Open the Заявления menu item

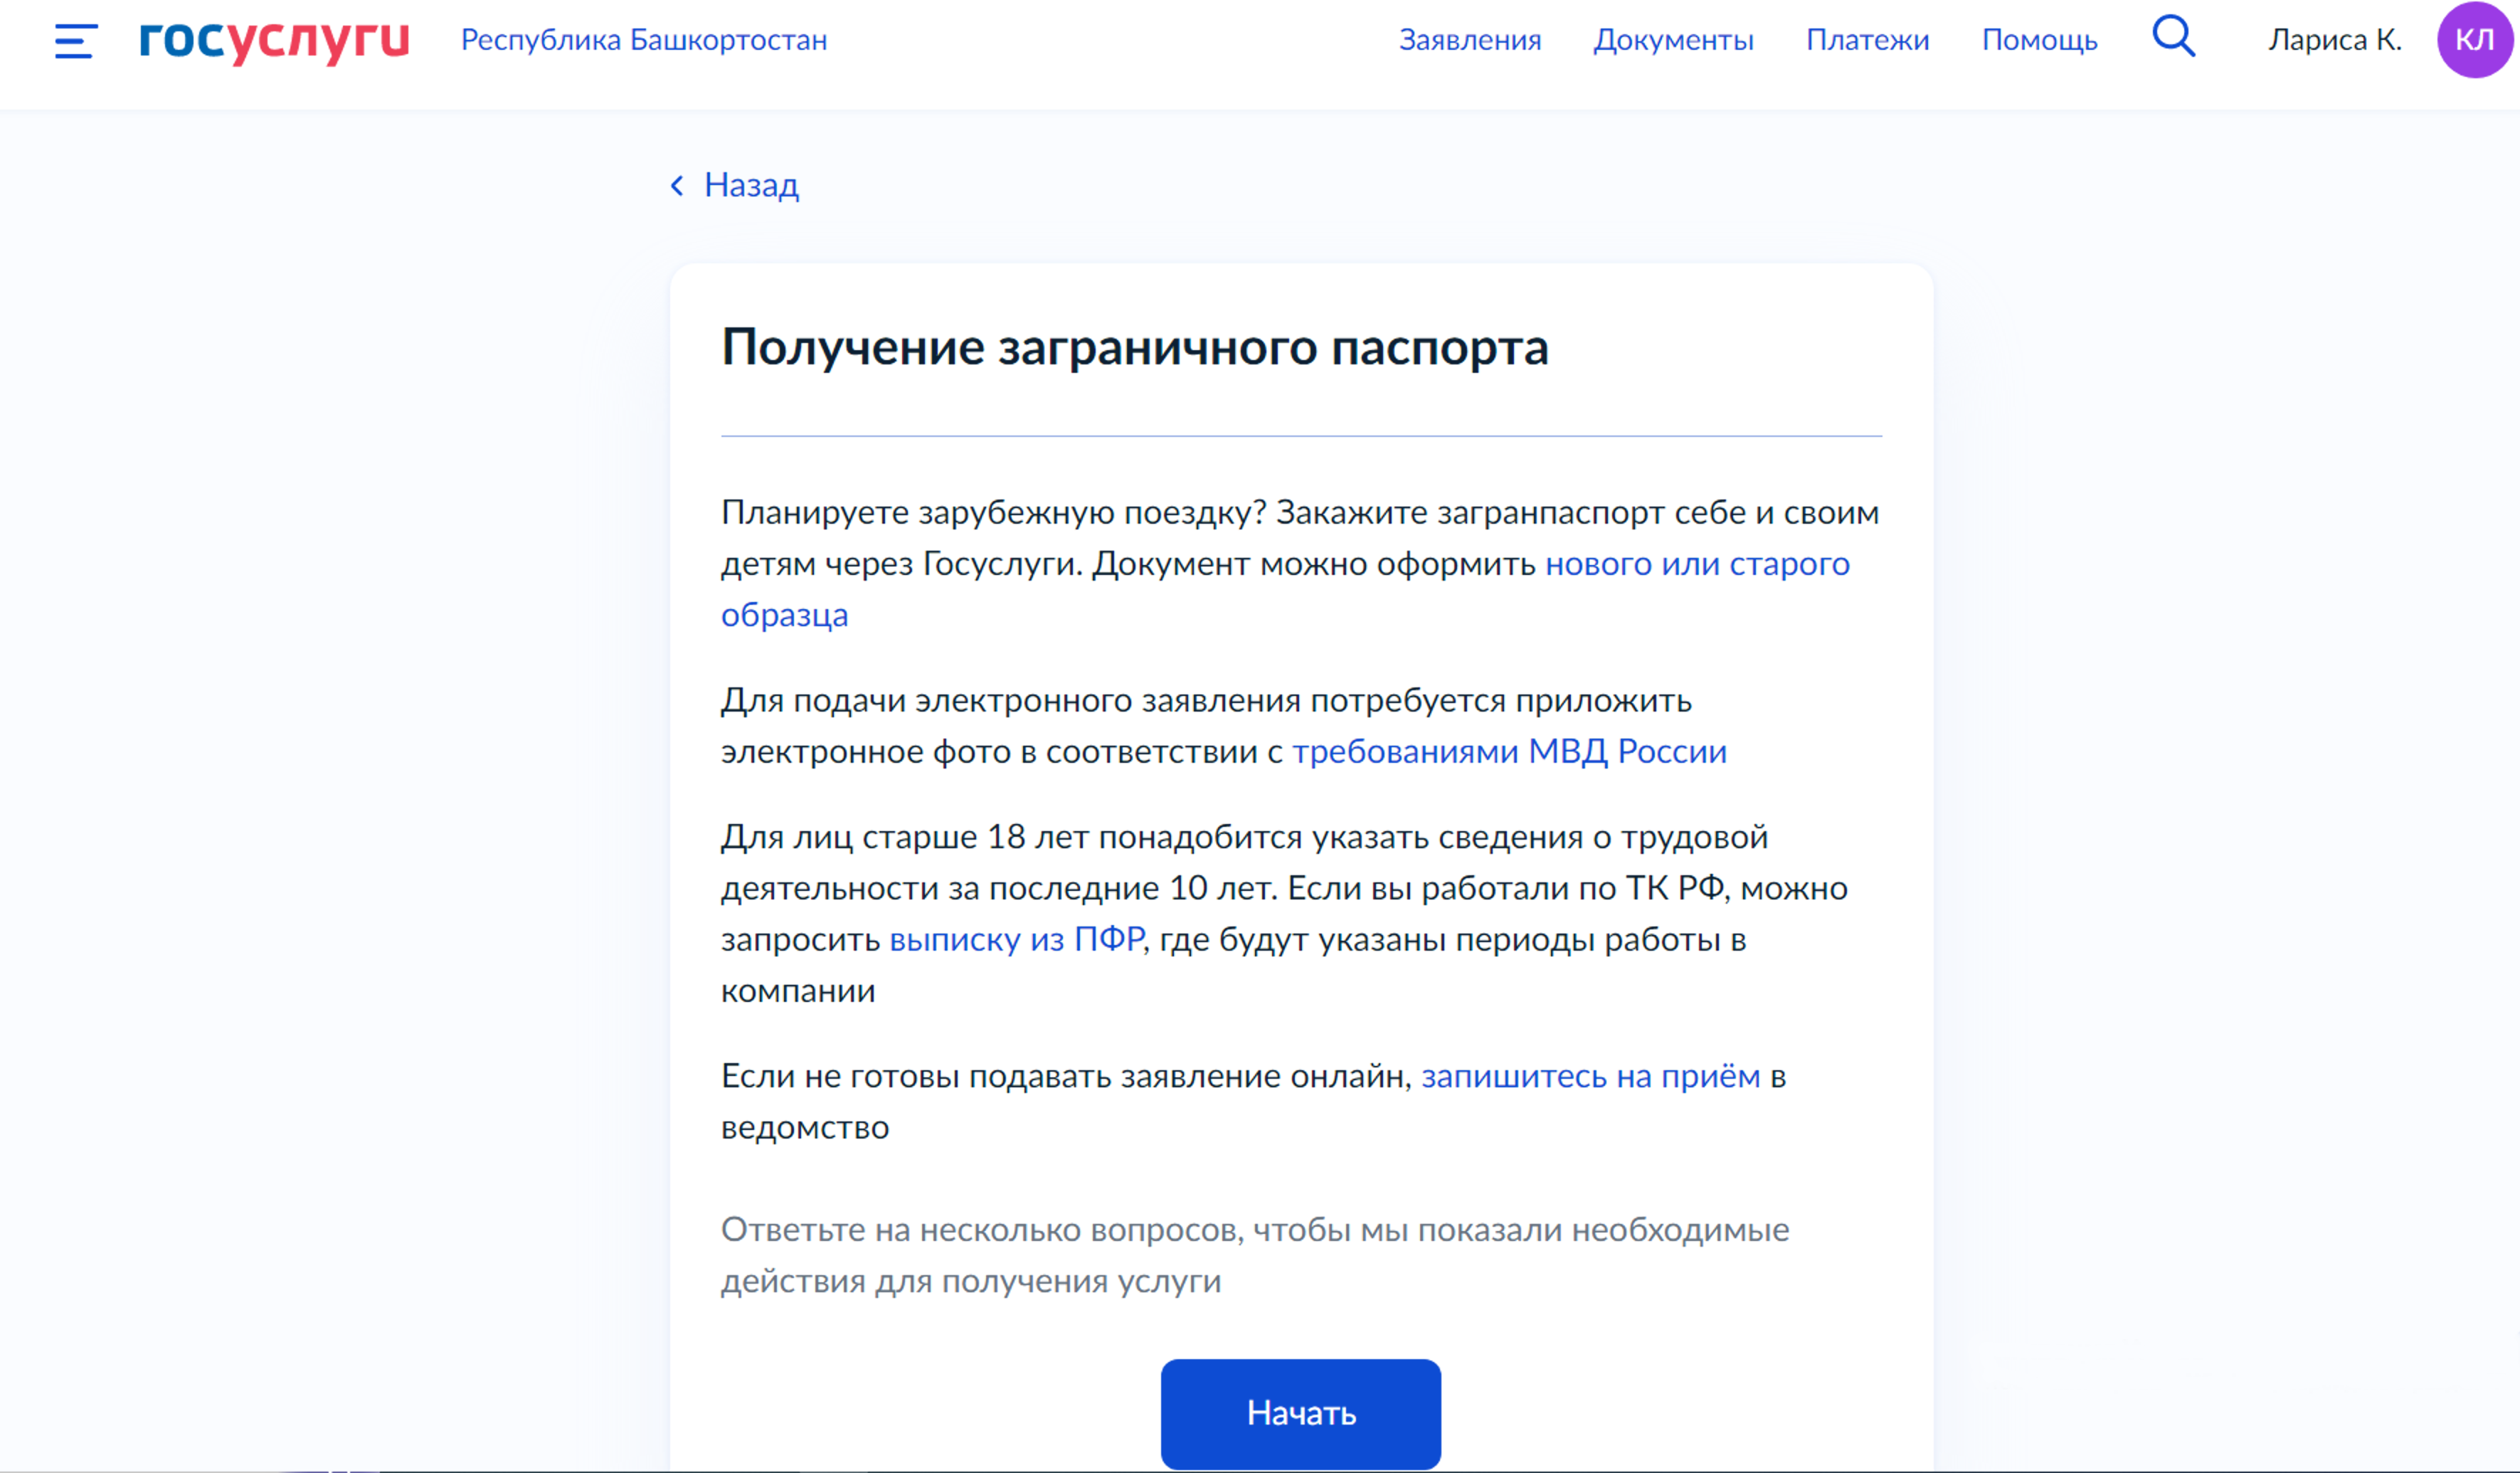[1469, 40]
